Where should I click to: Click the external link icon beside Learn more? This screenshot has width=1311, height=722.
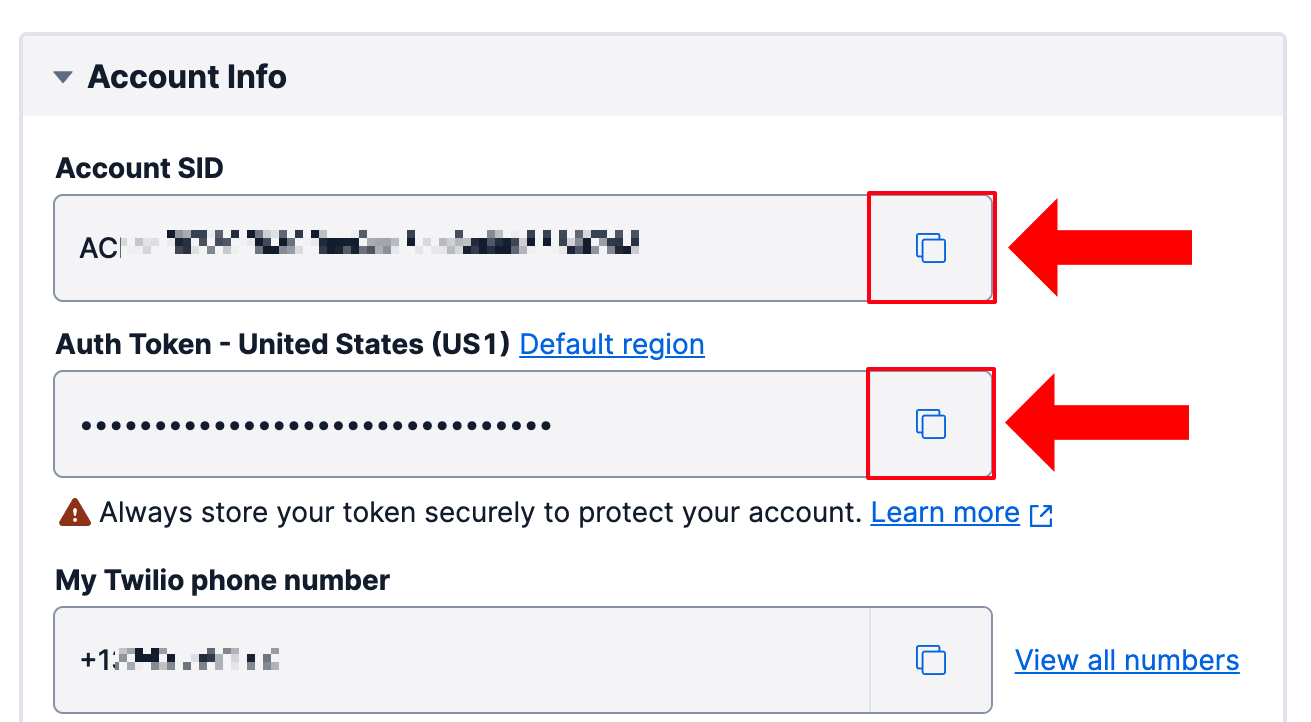[1041, 515]
